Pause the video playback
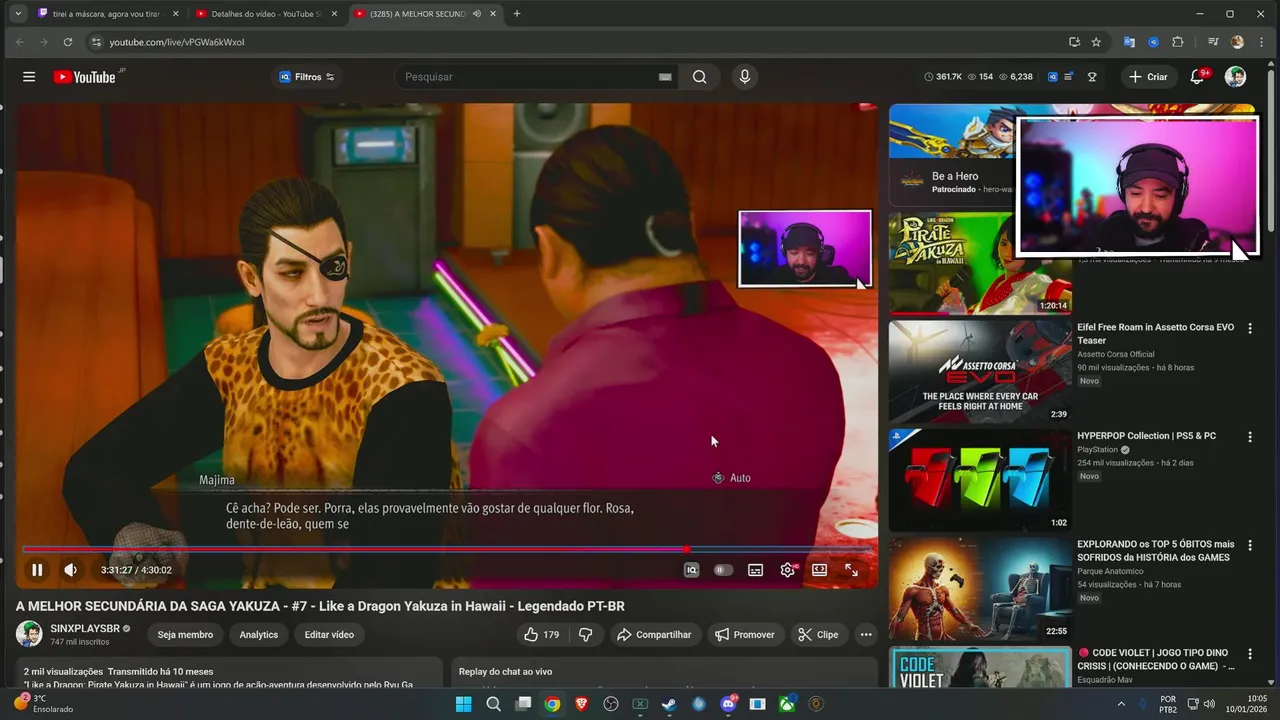Image resolution: width=1280 pixels, height=720 pixels. pos(37,570)
